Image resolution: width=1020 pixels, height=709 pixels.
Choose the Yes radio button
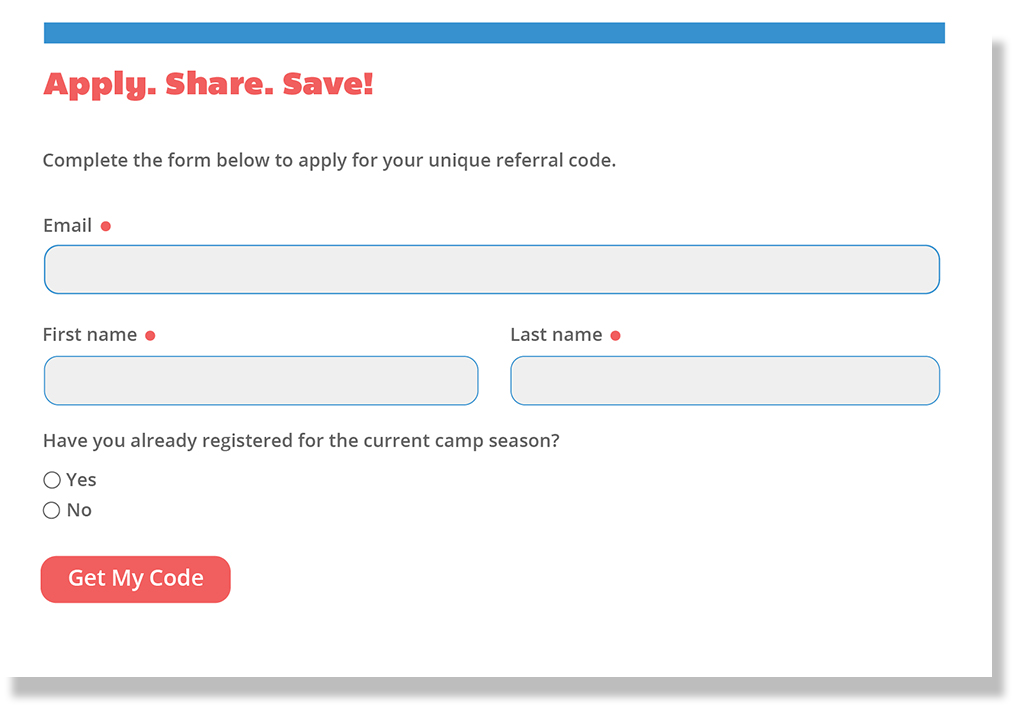(52, 480)
